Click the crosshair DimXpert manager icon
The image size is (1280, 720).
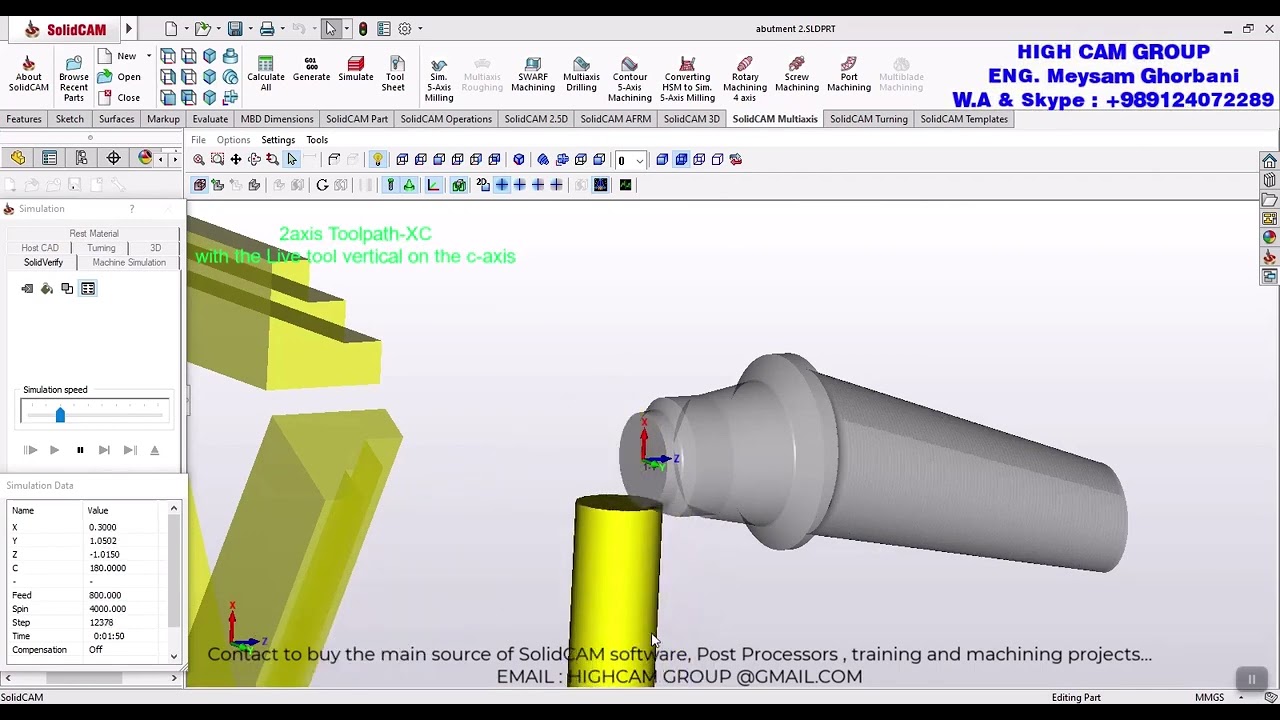pos(113,158)
